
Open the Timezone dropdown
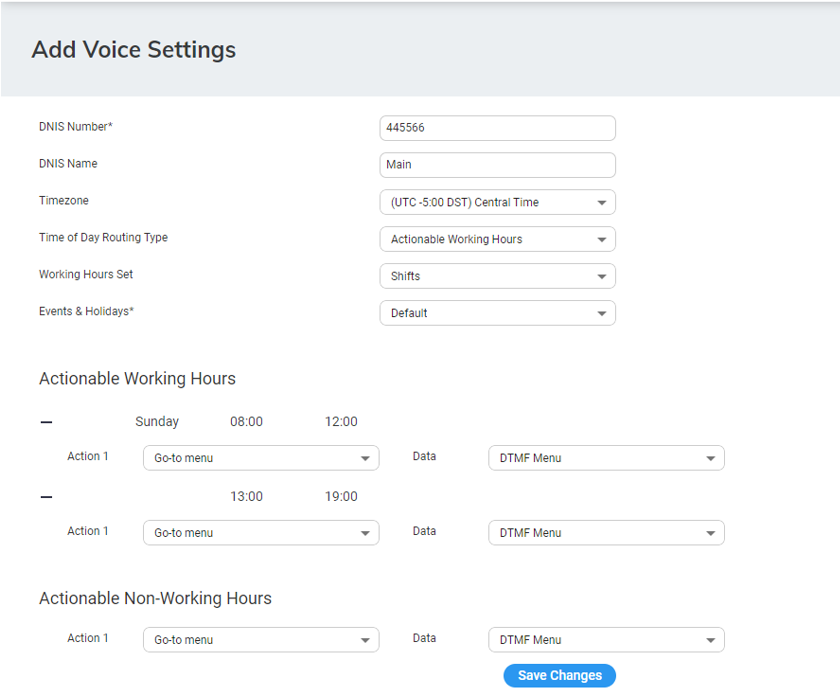497,202
